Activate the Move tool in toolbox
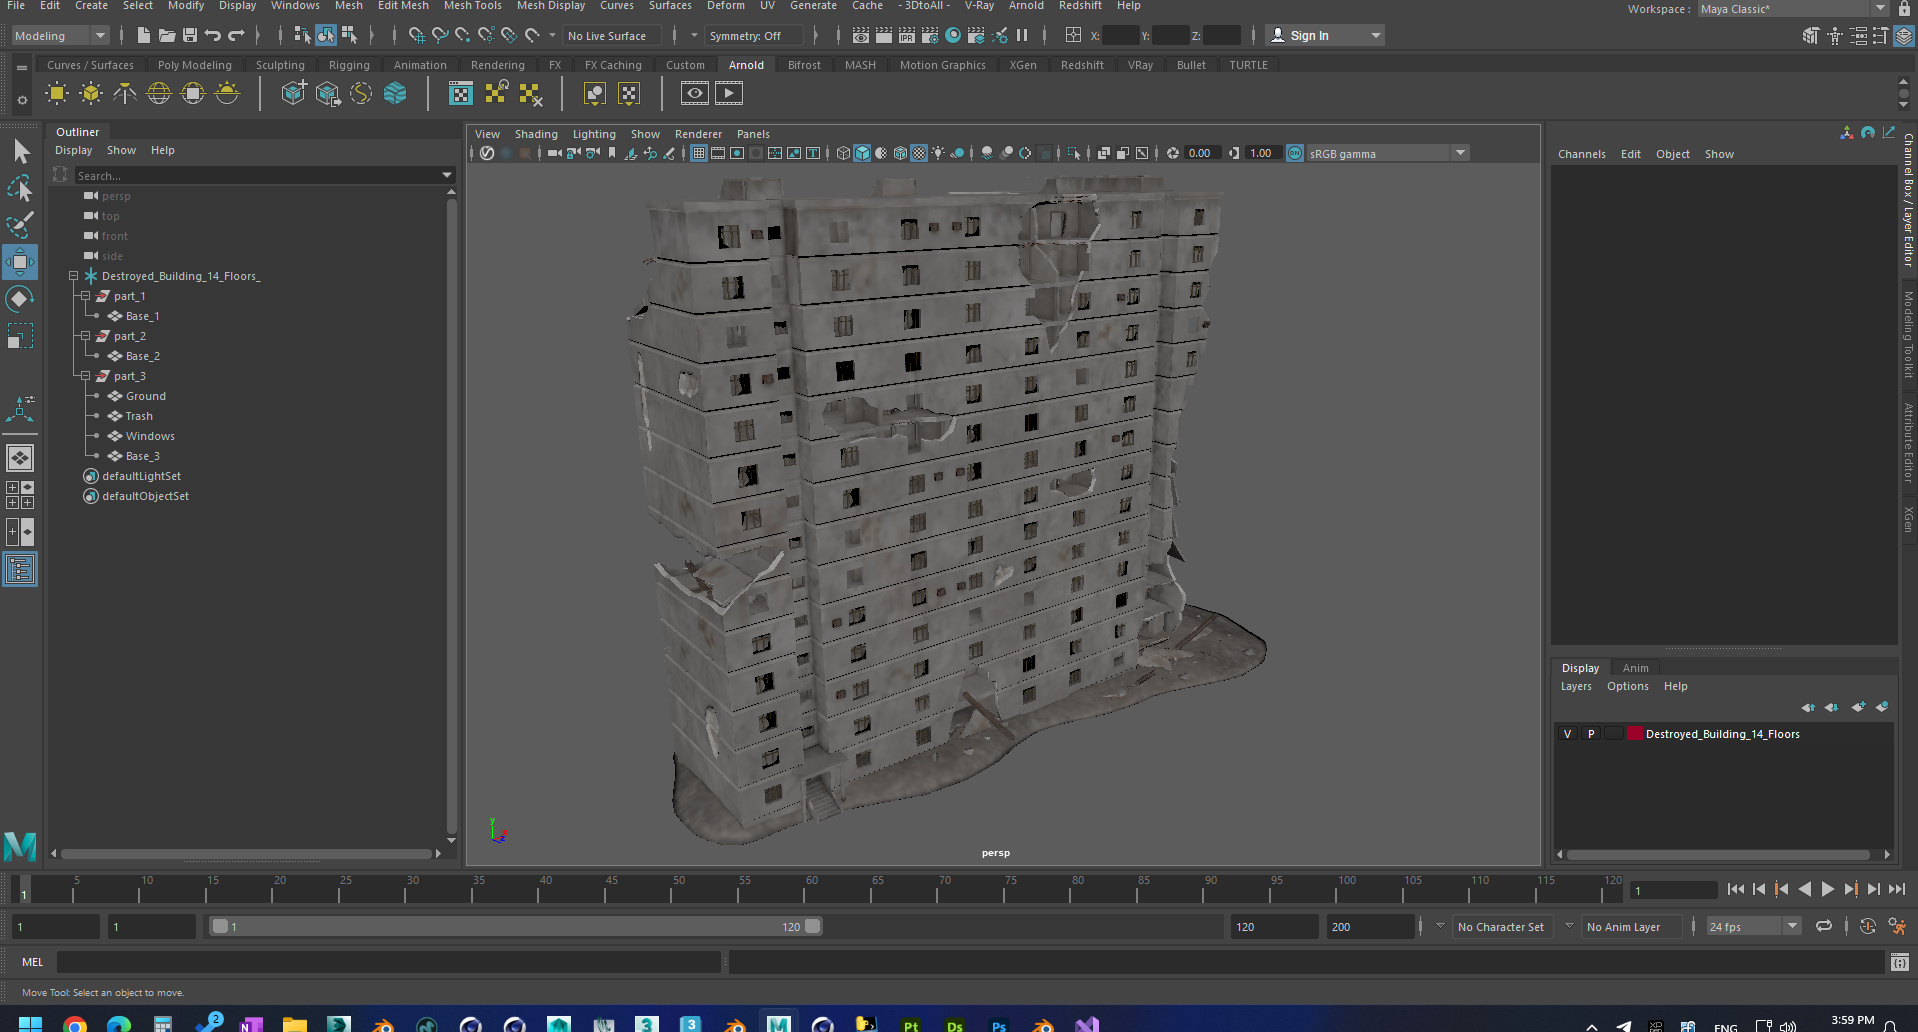Image resolution: width=1918 pixels, height=1032 pixels. point(20,262)
